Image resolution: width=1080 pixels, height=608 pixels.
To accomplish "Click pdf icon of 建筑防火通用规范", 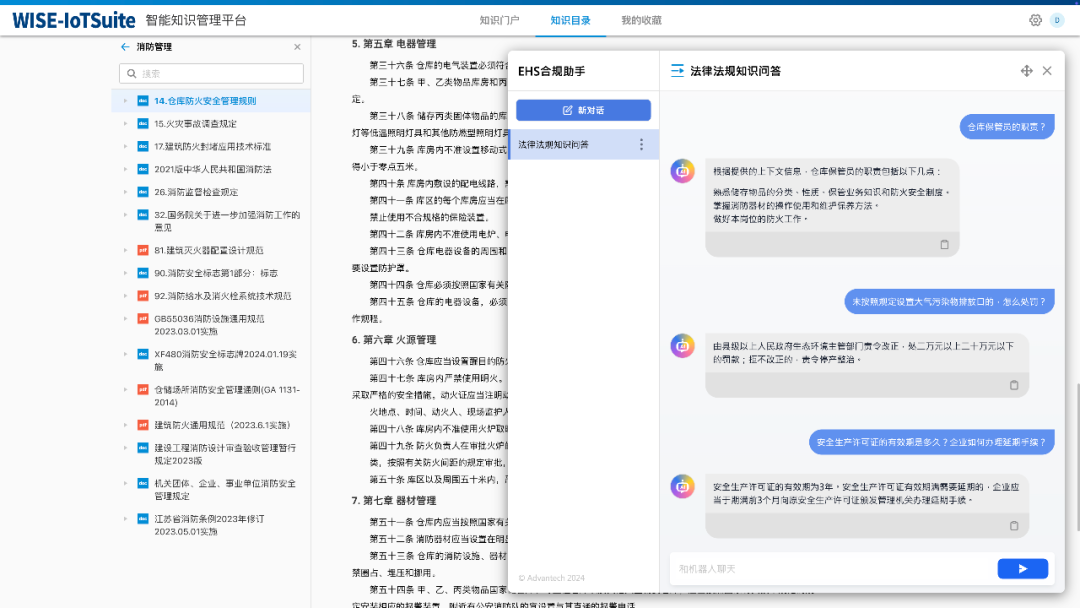I will [x=143, y=425].
